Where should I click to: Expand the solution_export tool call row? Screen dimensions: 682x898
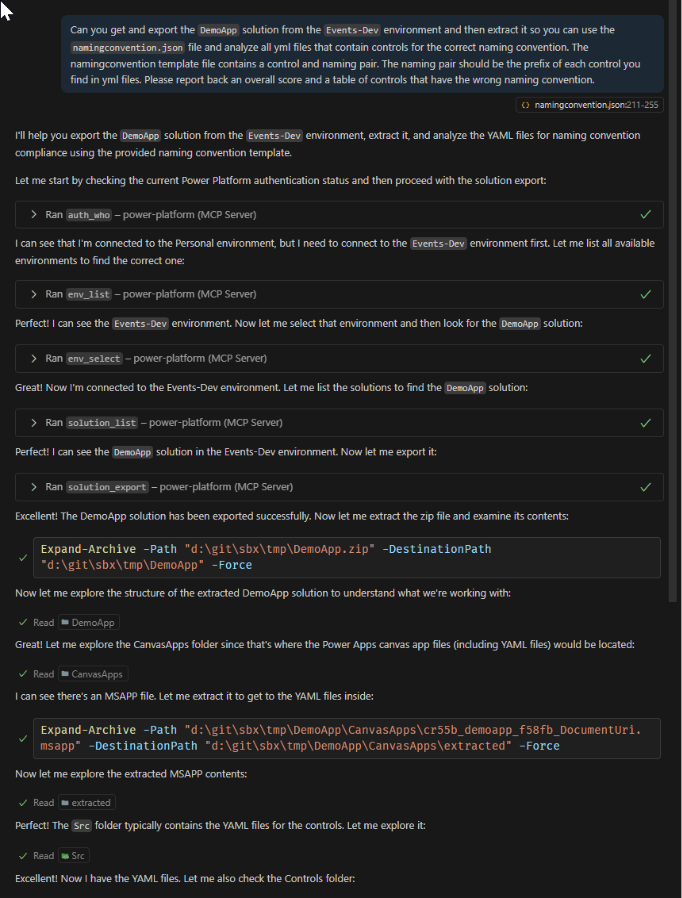click(339, 487)
